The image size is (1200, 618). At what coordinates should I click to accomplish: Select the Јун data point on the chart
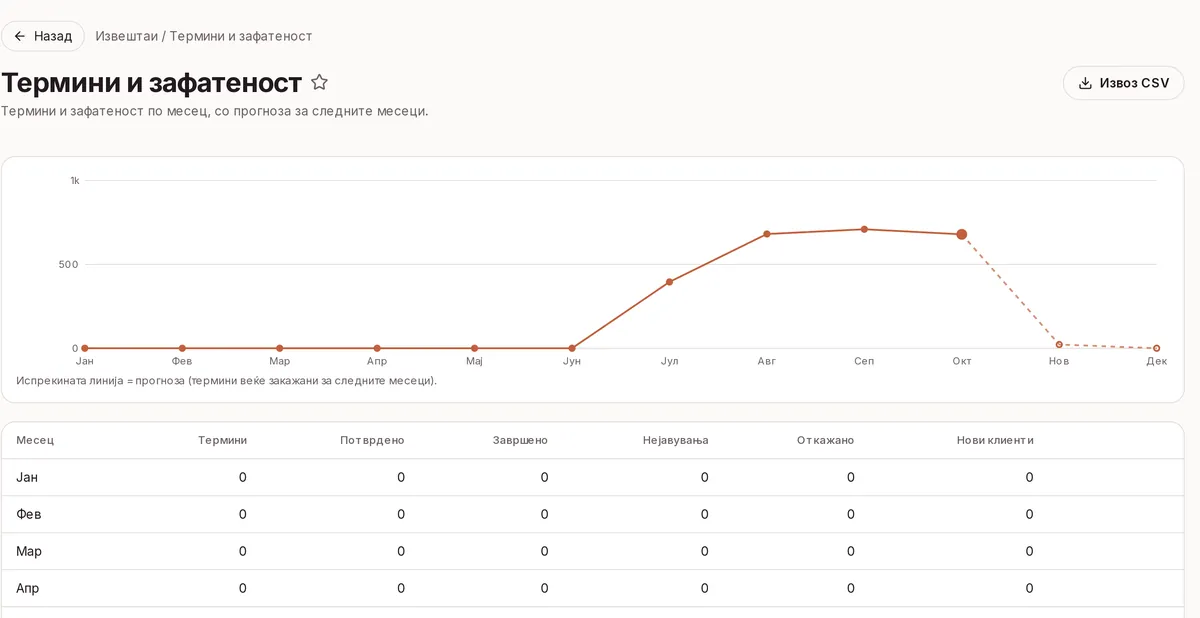(x=572, y=348)
